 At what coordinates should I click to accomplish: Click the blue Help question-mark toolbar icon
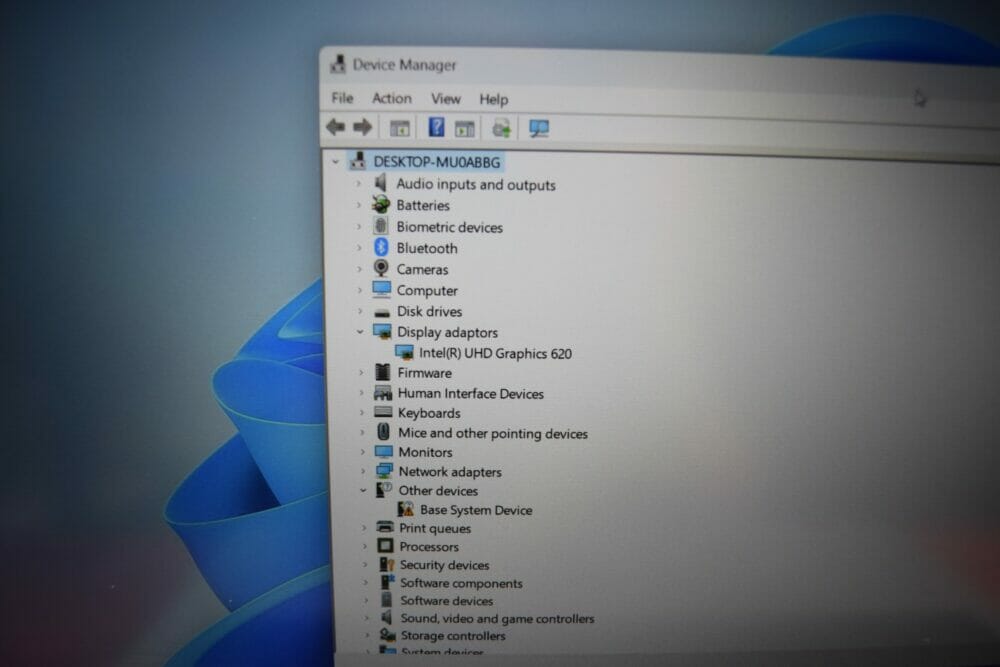tap(436, 127)
